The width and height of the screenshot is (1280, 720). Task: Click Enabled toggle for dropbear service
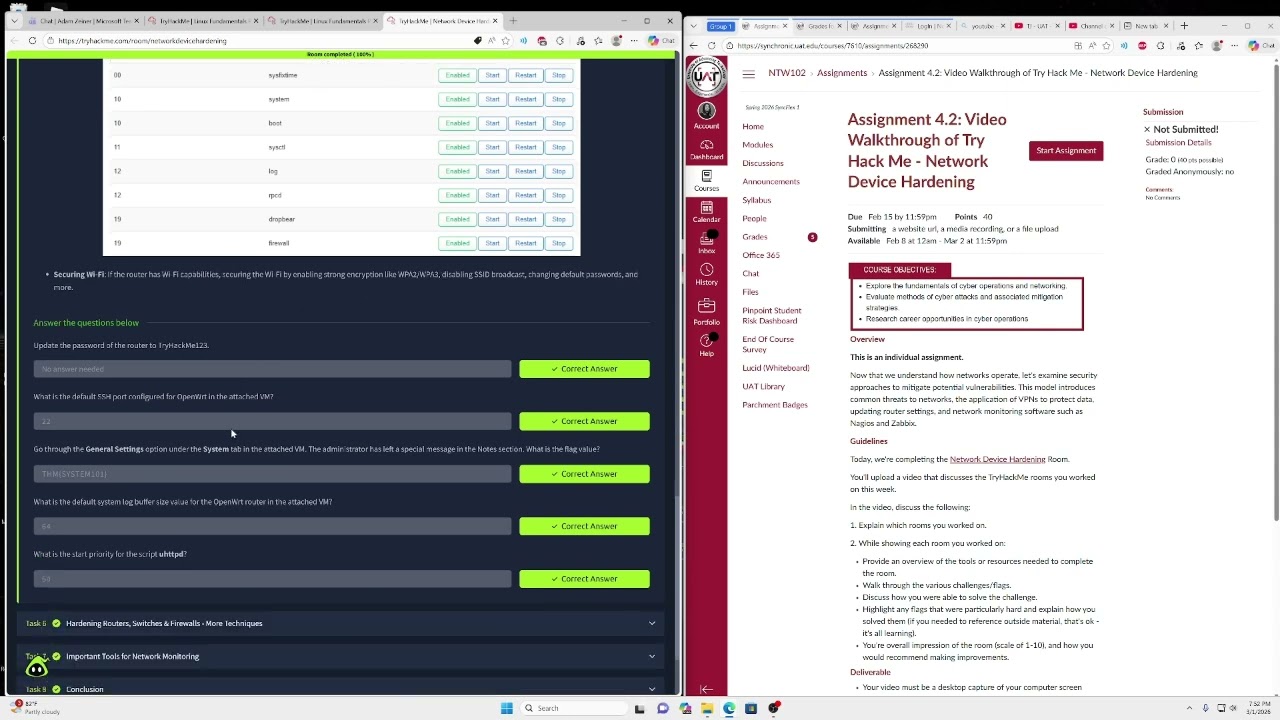(x=457, y=219)
